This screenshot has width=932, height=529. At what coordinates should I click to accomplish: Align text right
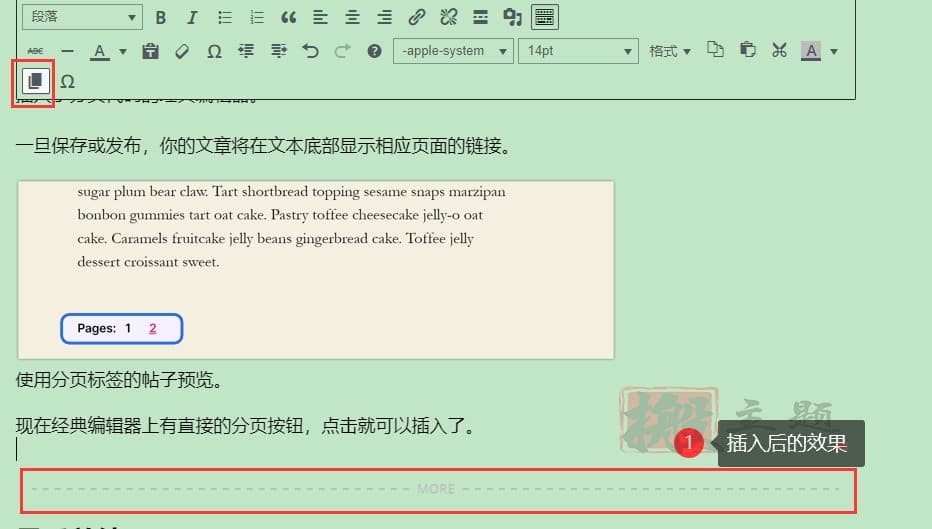pos(385,17)
